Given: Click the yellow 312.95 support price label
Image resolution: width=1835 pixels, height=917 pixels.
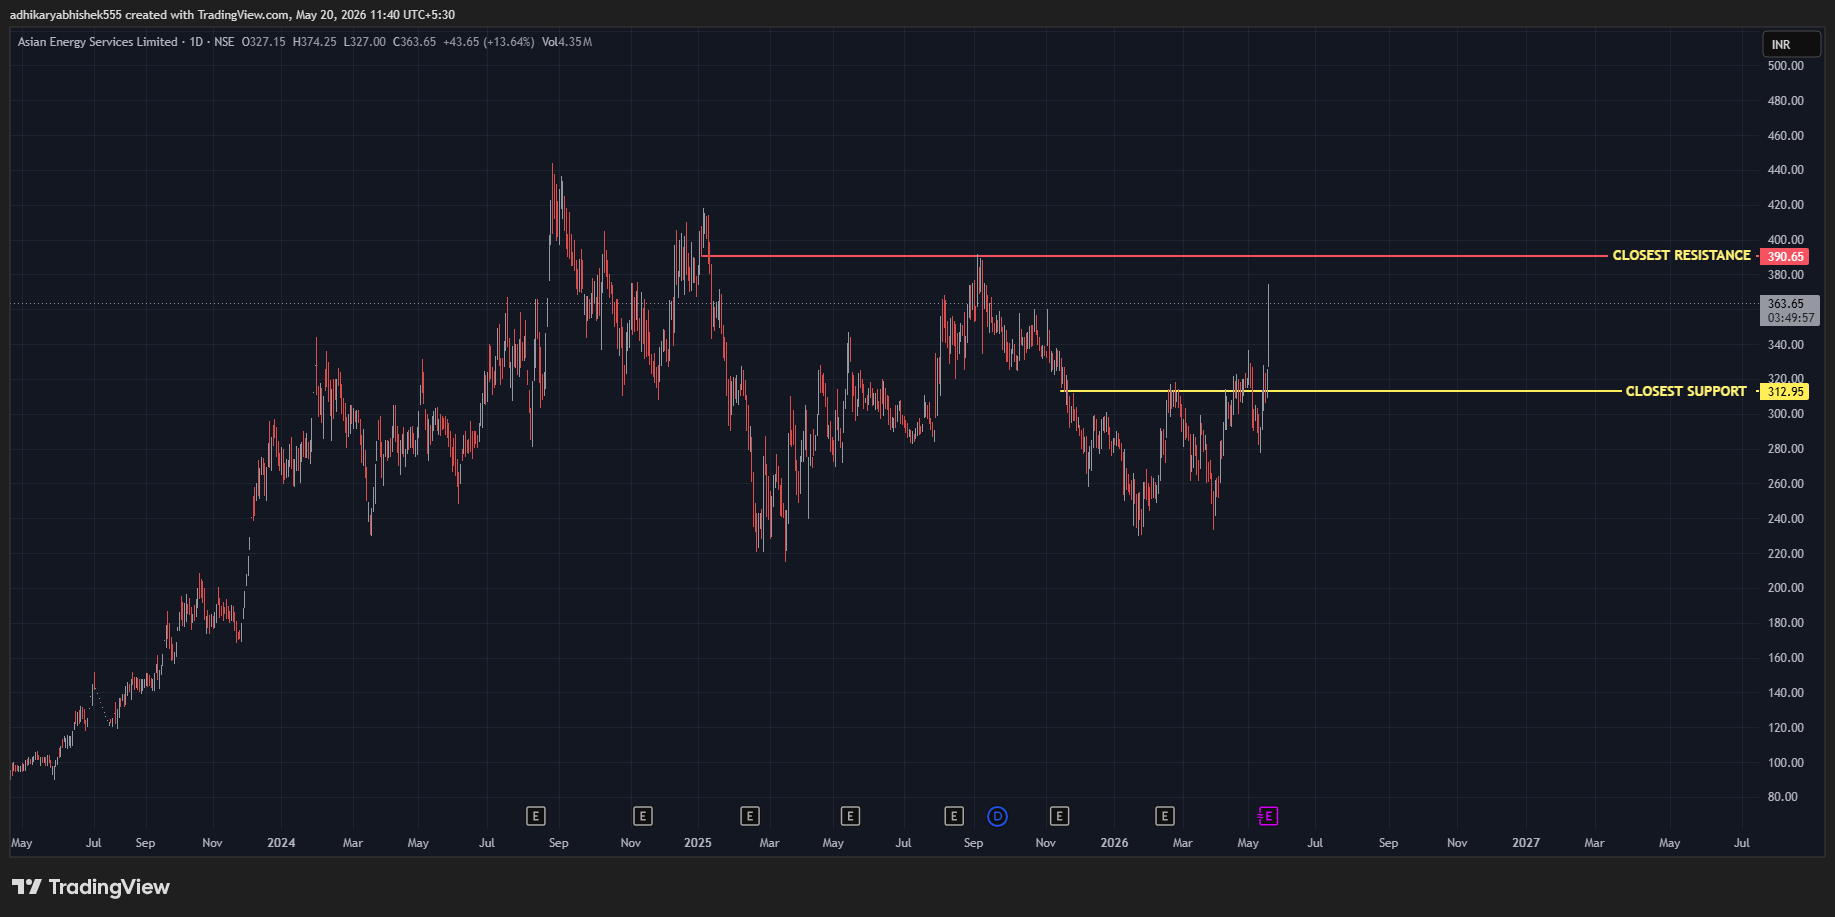Looking at the screenshot, I should [x=1785, y=392].
